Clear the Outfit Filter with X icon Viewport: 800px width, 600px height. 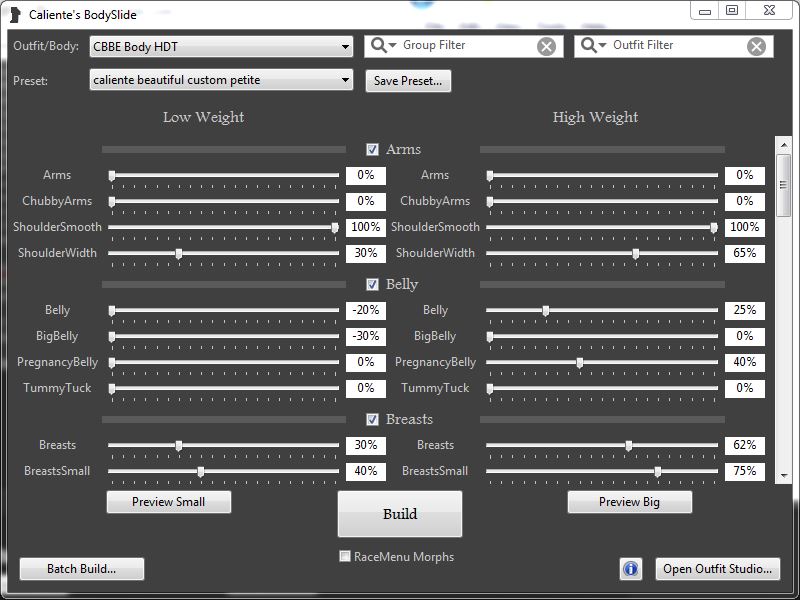point(756,46)
